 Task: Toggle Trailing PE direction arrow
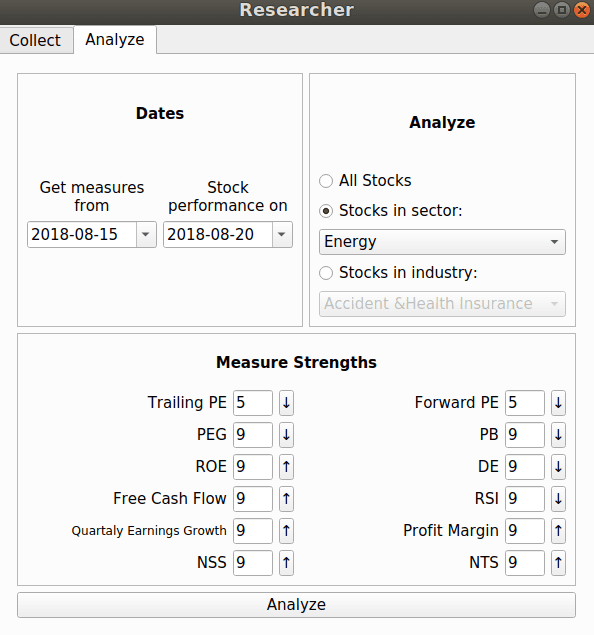pos(286,403)
